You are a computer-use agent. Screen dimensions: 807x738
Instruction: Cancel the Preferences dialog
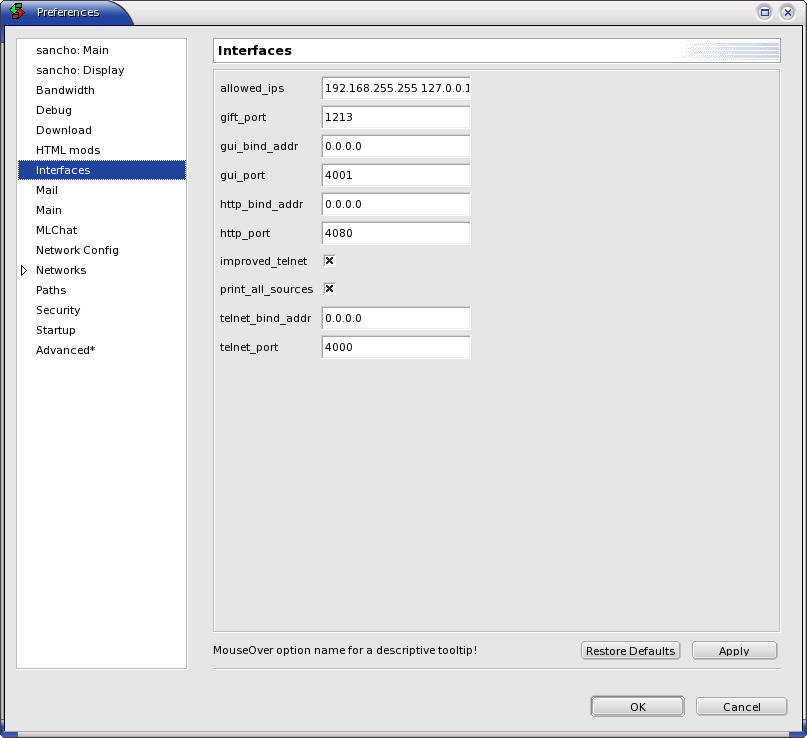pyautogui.click(x=741, y=707)
